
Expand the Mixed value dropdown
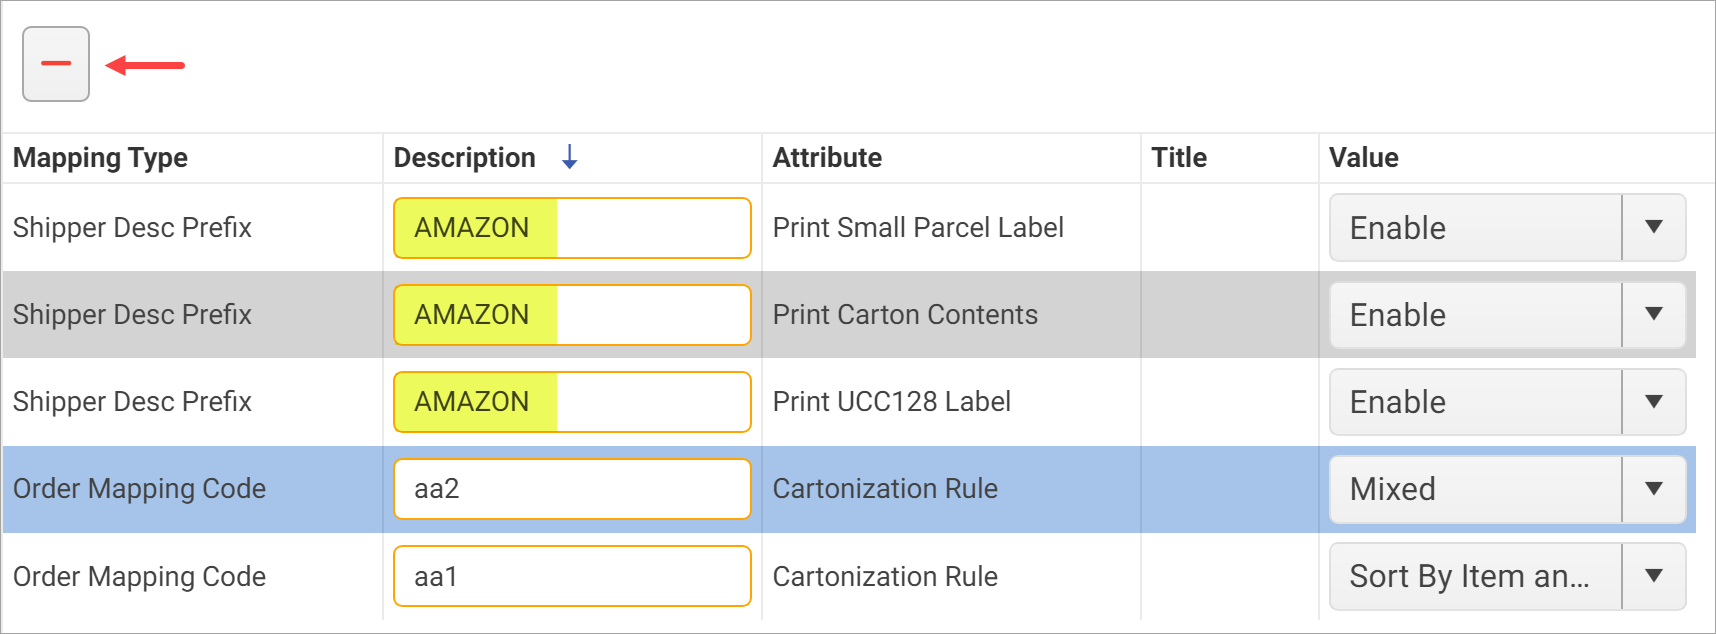coord(1652,488)
